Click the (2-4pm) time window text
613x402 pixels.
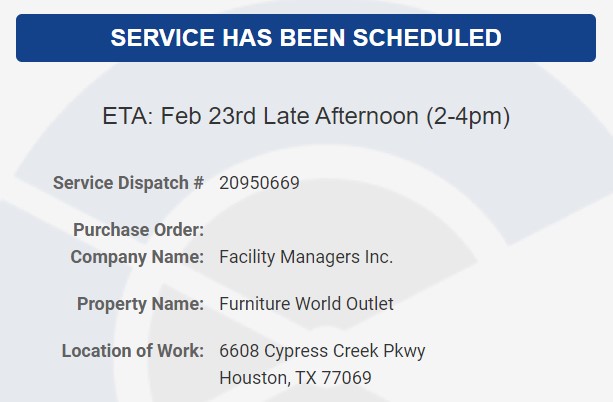[468, 116]
